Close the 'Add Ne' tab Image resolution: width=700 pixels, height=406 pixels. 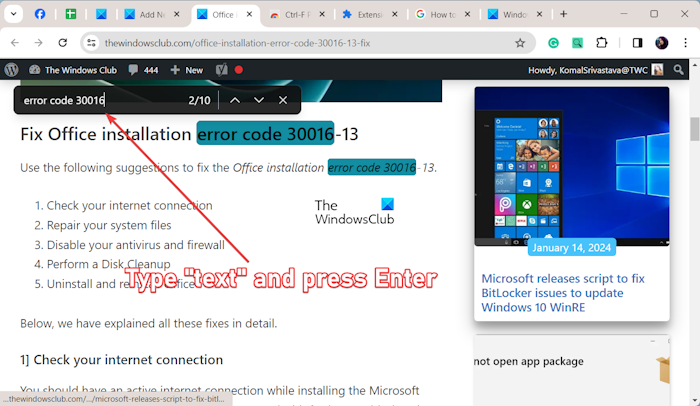[177, 14]
